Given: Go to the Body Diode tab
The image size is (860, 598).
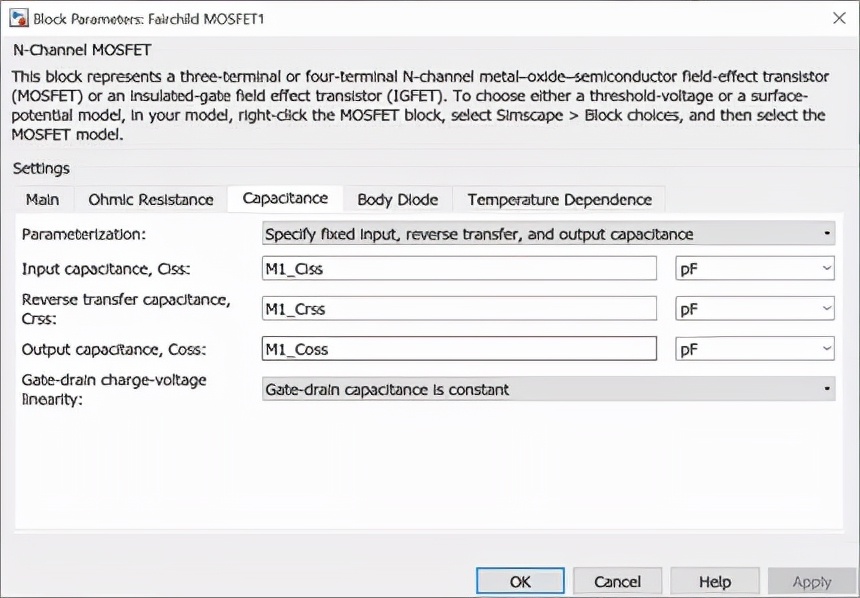Looking at the screenshot, I should (397, 199).
